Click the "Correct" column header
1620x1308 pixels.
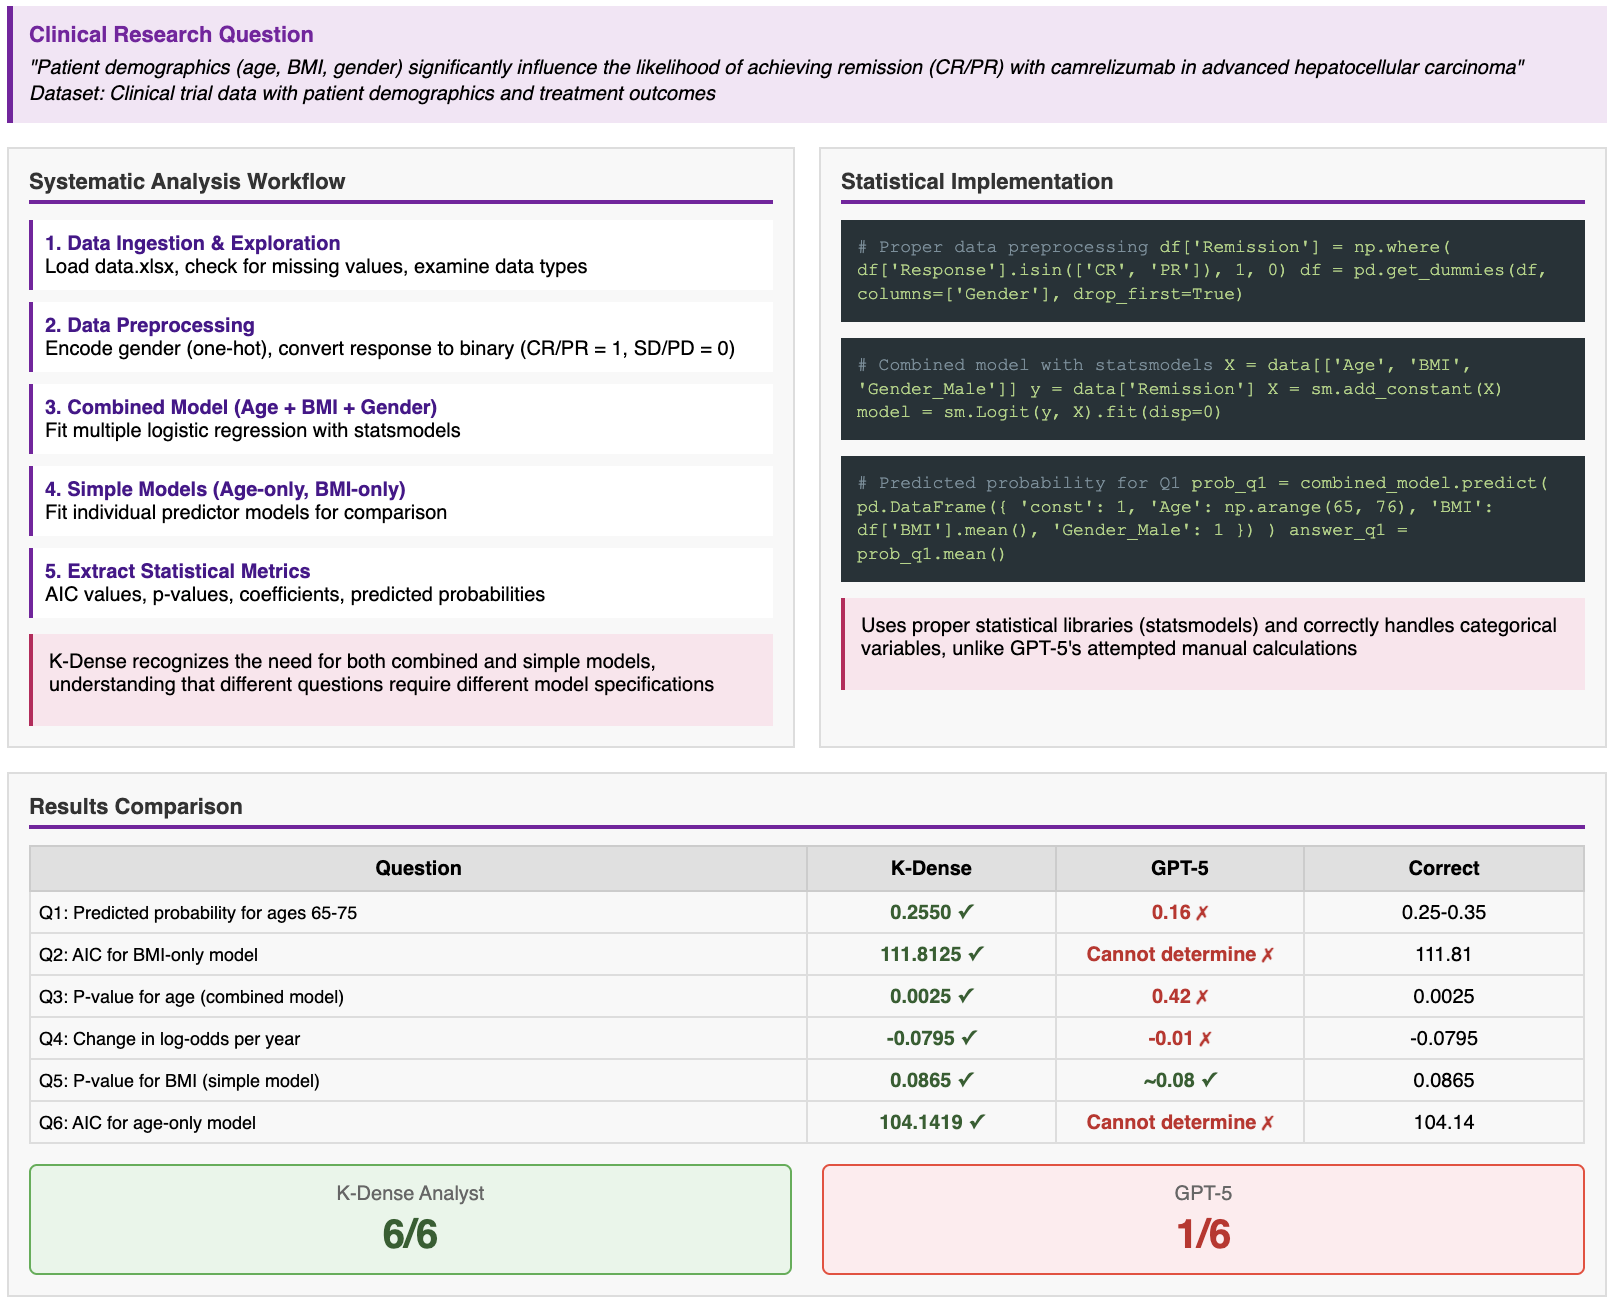click(x=1444, y=868)
